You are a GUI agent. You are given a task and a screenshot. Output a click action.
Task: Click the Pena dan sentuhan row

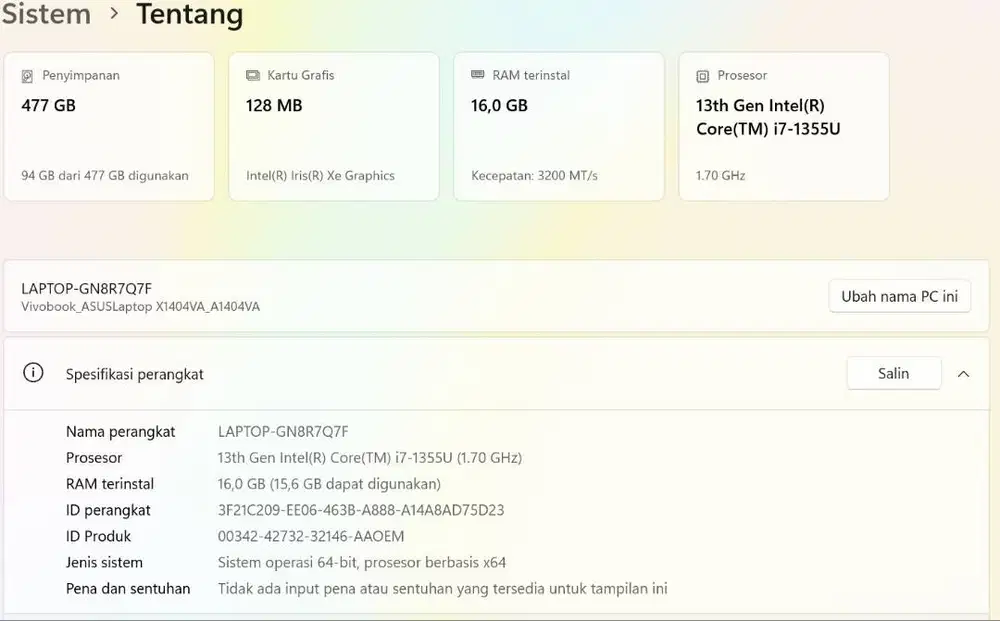(x=127, y=588)
